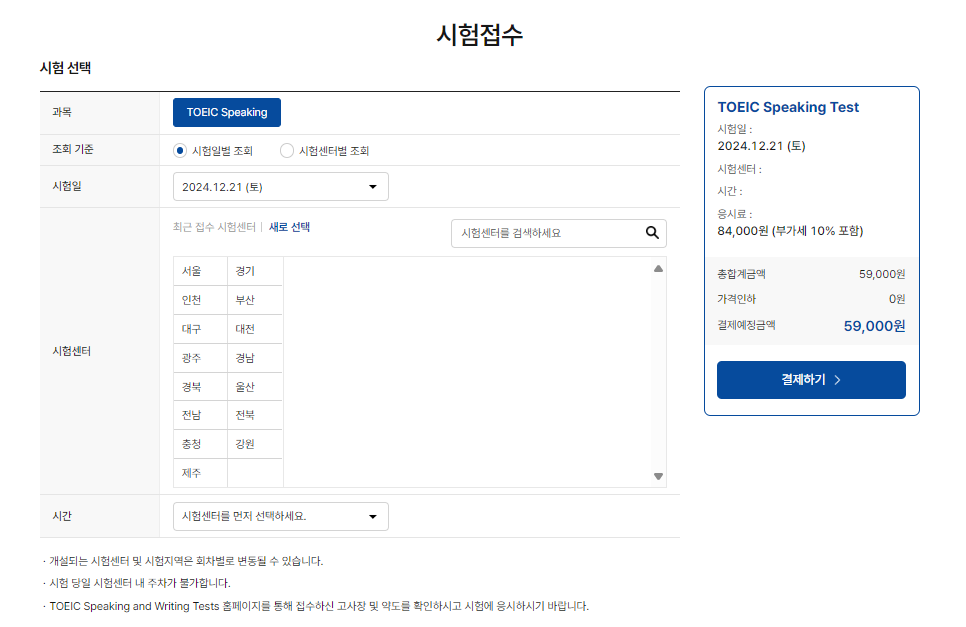Screen dimensions: 966x627
Task: Click the 결제하기 payment button
Action: [811, 380]
